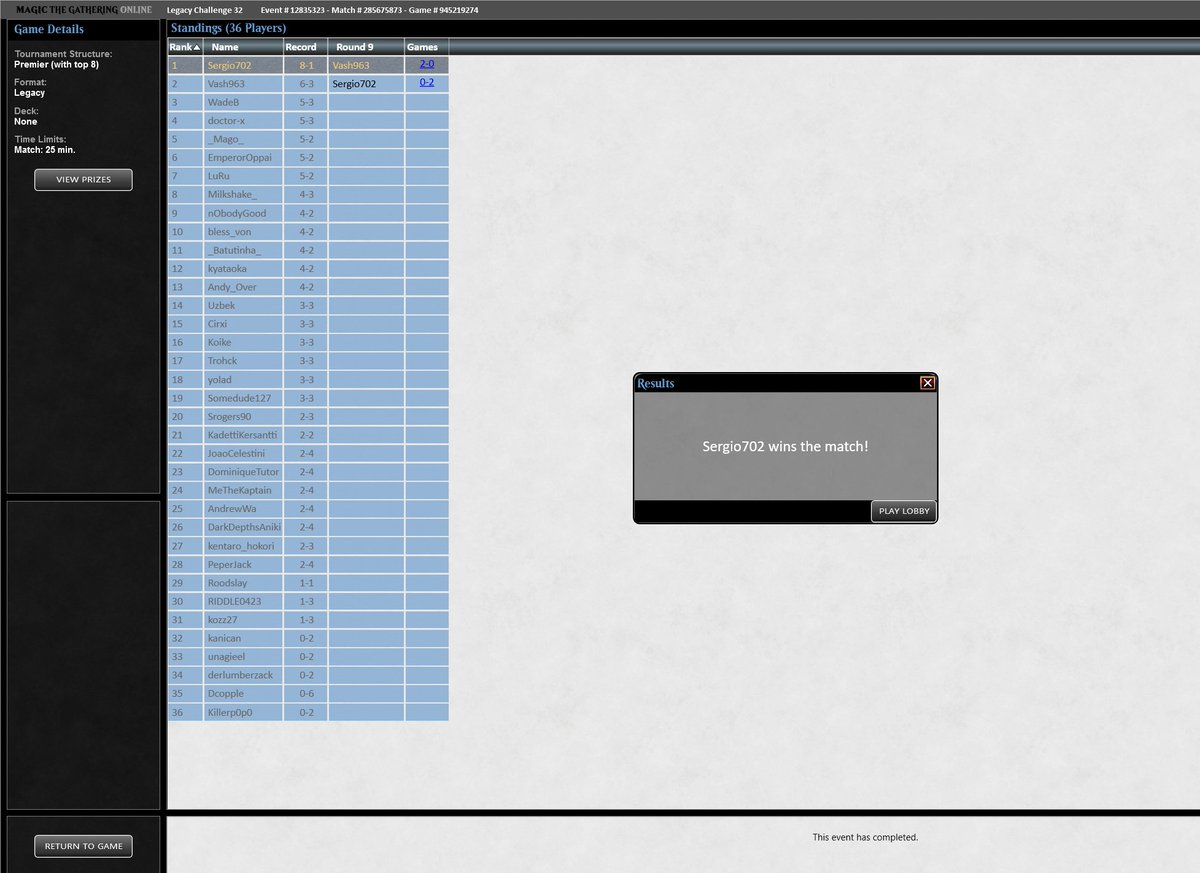This screenshot has width=1200, height=873.
Task: Click 'Premier (with top 8)' structure text
Action: point(56,64)
